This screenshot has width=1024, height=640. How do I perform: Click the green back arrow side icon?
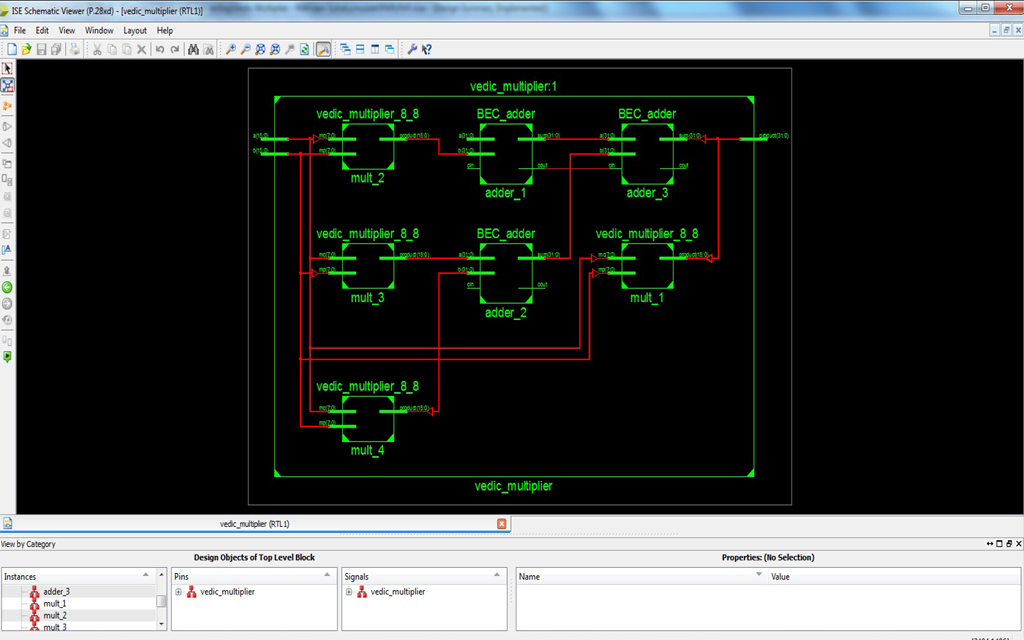[7, 287]
